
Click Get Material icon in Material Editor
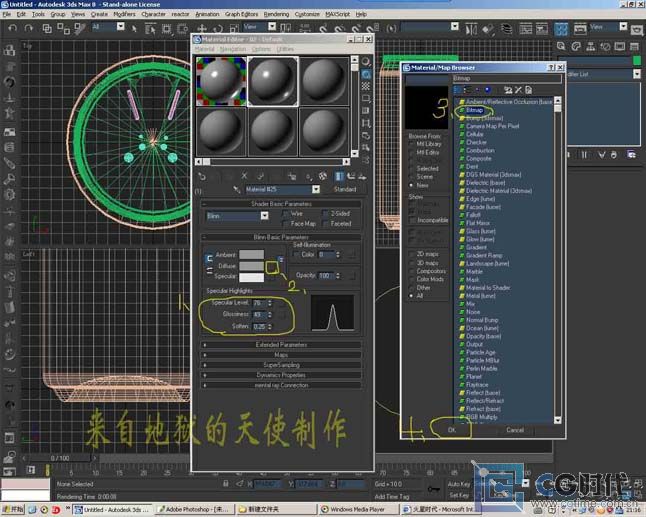click(202, 176)
